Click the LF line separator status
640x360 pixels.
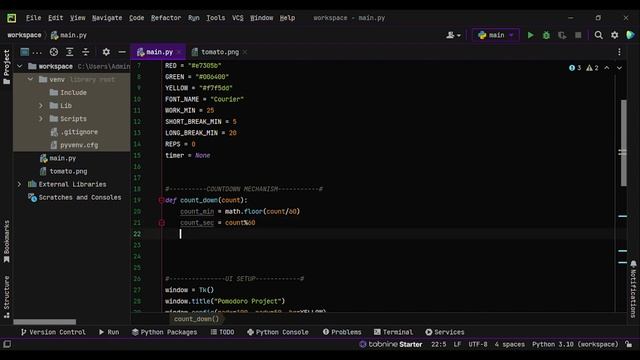pos(457,344)
